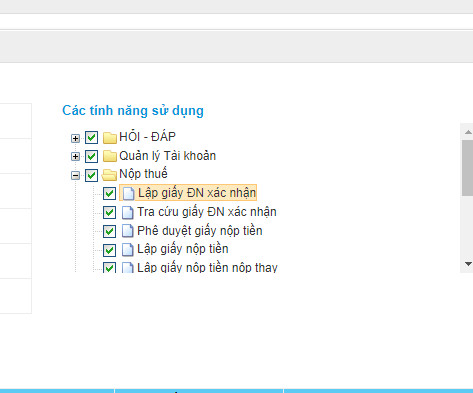The image size is (473, 393).
Task: Click document icon of Lập giấy nộp tiền nộp thay
Action: click(x=127, y=268)
